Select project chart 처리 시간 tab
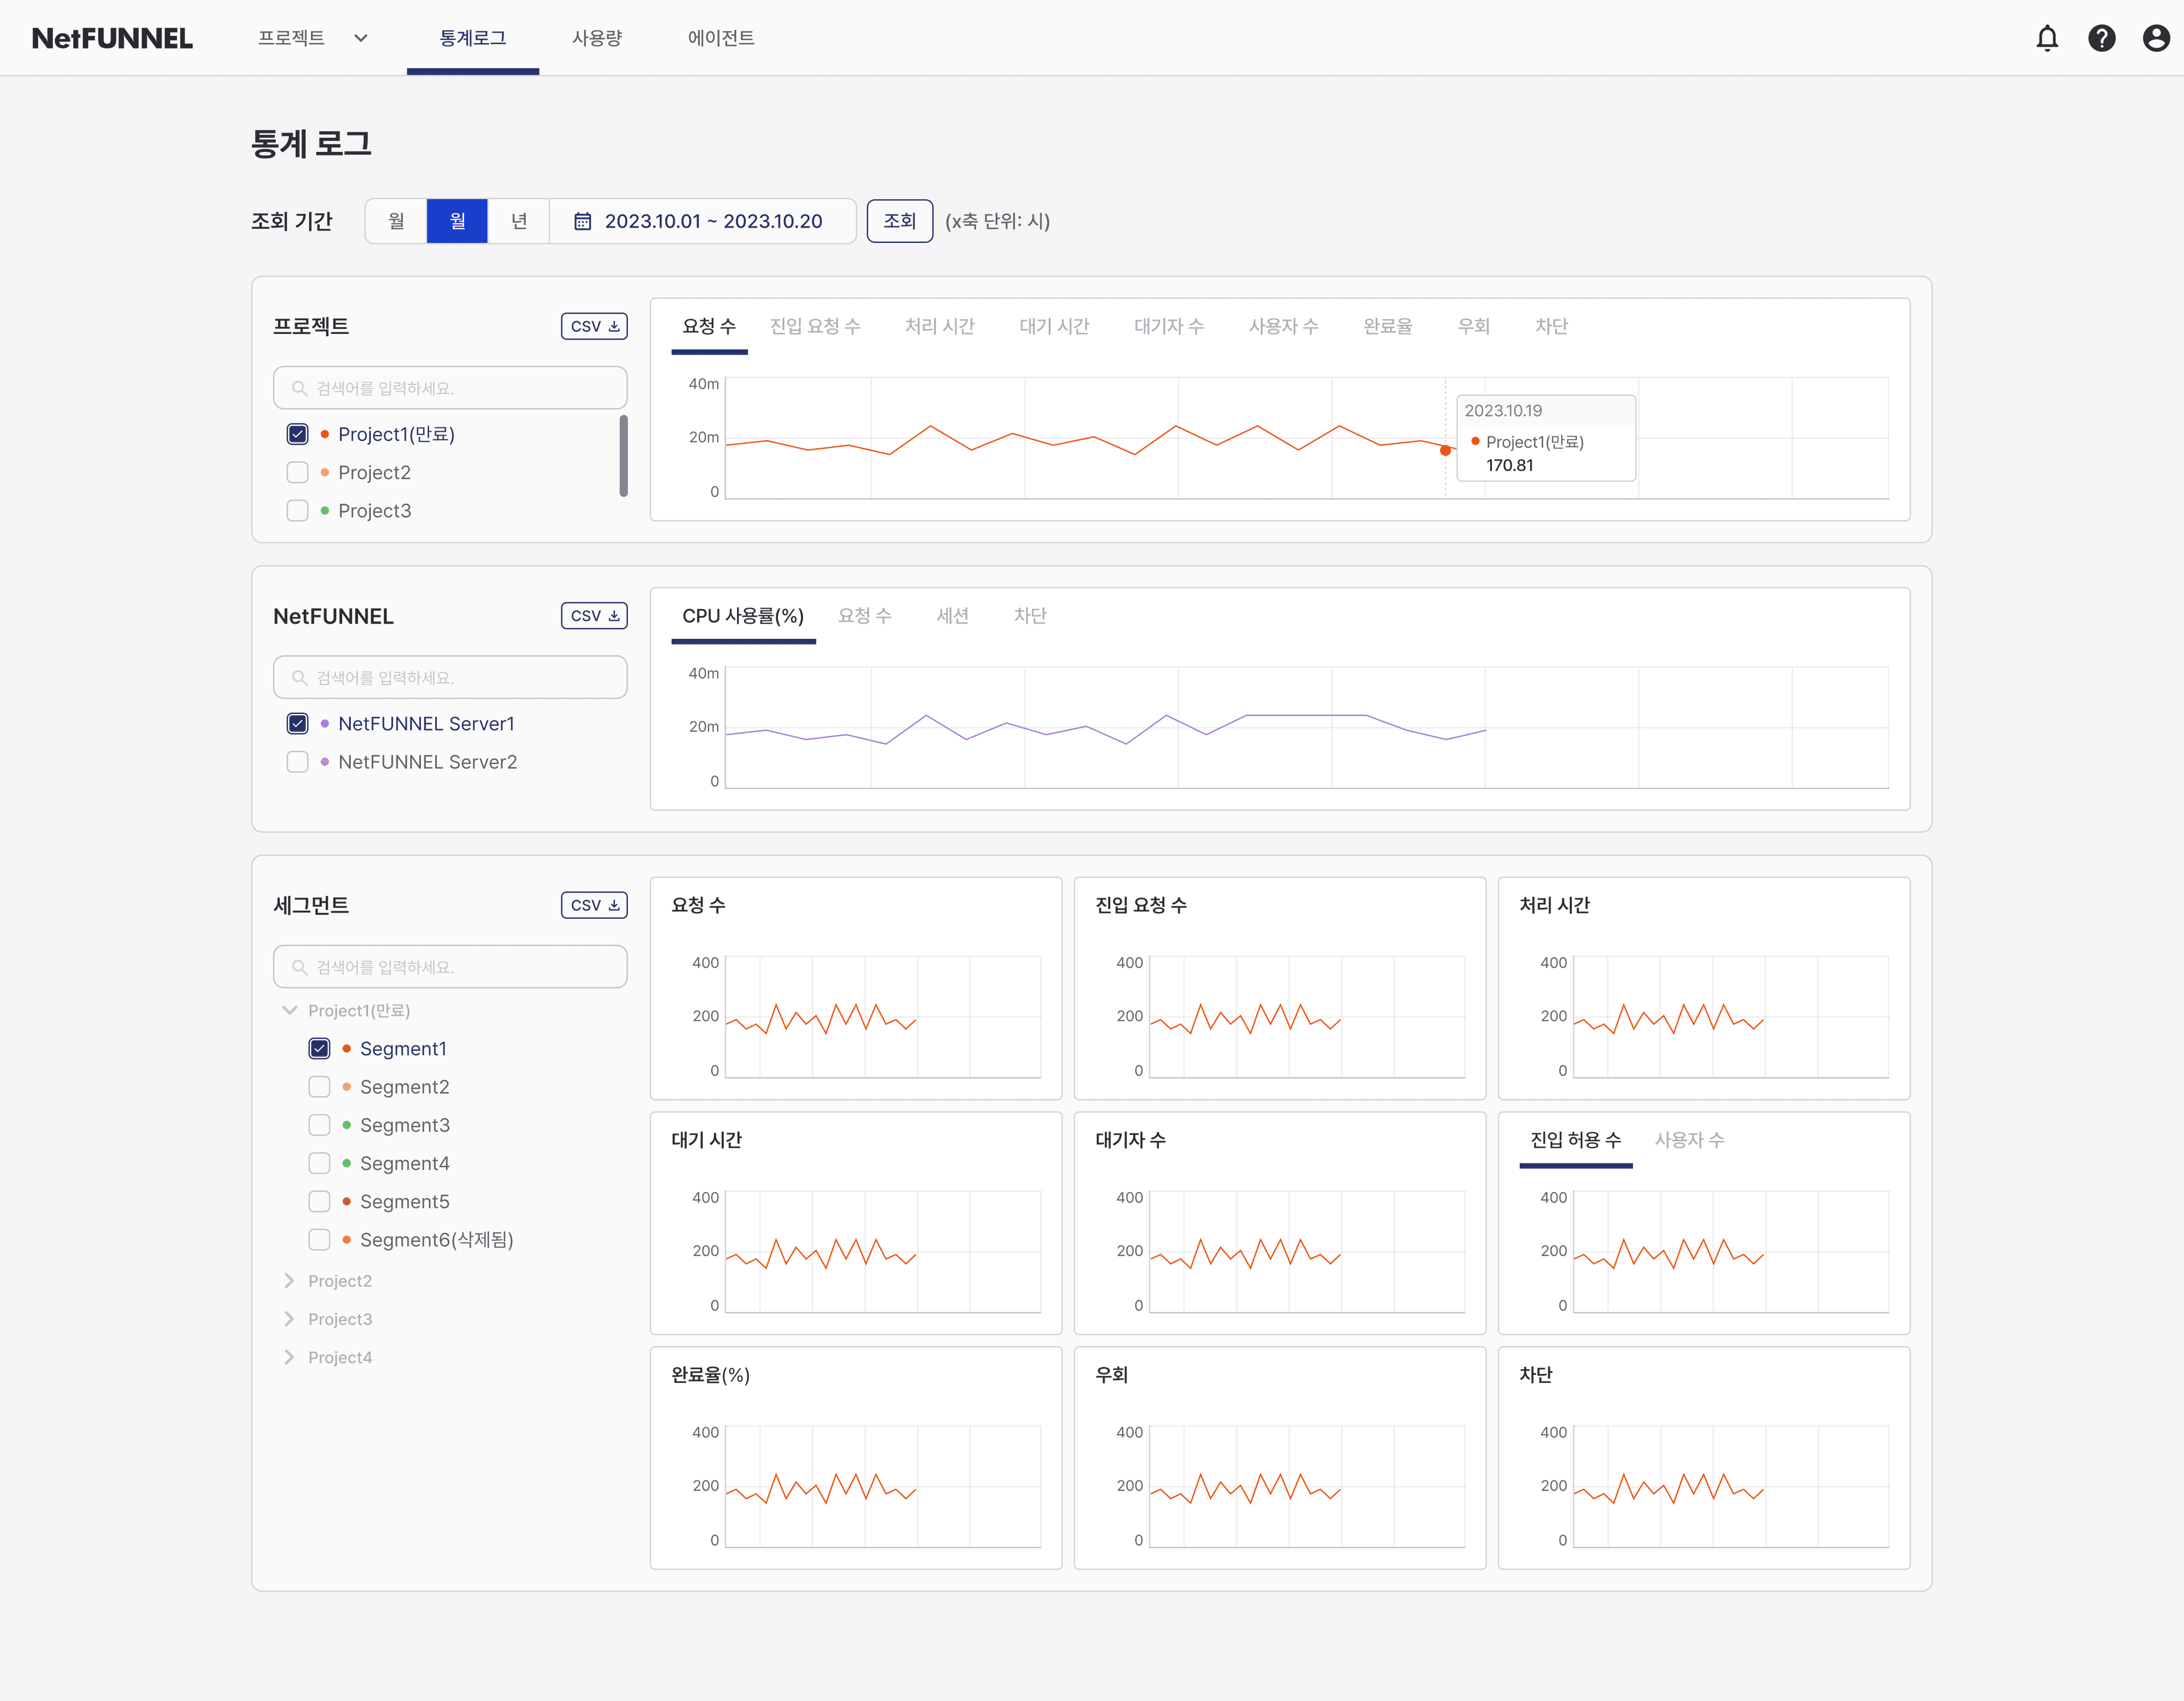This screenshot has height=1701, width=2184. tap(939, 326)
